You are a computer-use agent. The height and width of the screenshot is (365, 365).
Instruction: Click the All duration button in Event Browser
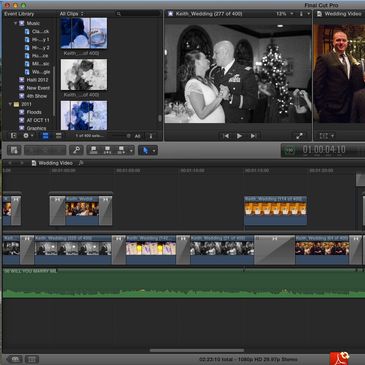[x=137, y=136]
